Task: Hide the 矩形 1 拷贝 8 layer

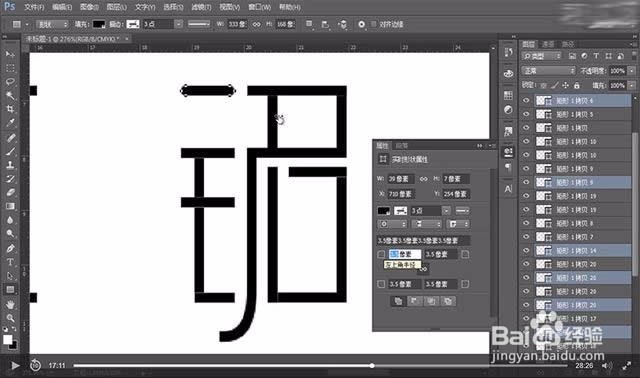Action: [x=526, y=223]
